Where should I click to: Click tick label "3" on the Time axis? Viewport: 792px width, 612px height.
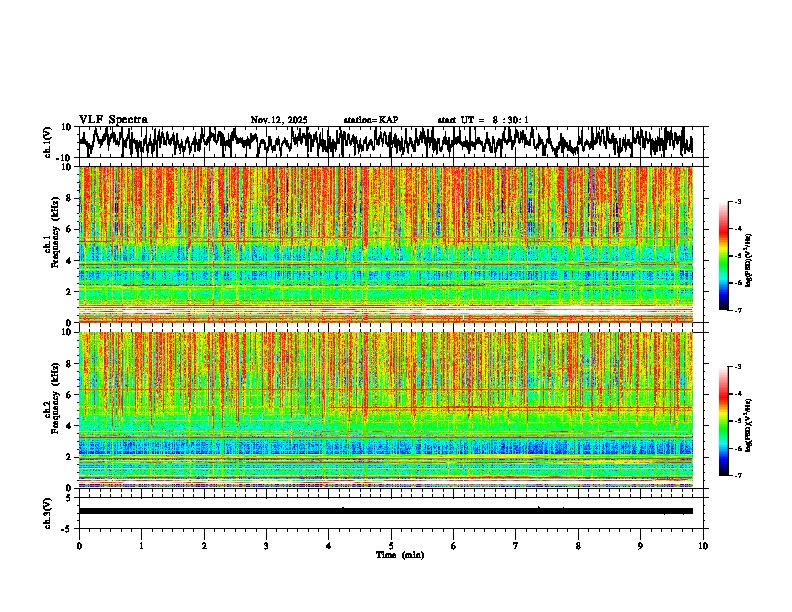pyautogui.click(x=266, y=546)
